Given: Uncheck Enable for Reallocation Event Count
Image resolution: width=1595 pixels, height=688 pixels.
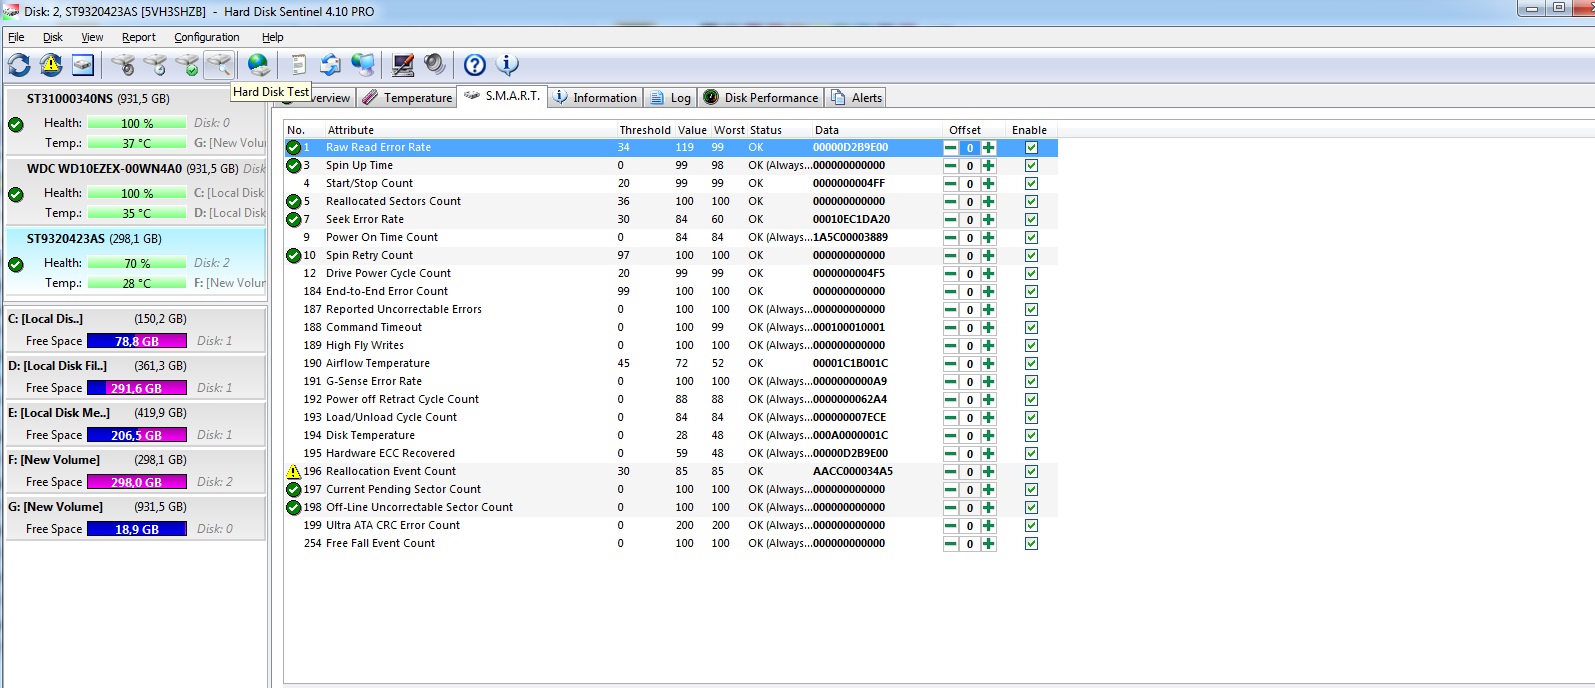Looking at the screenshot, I should pyautogui.click(x=1031, y=472).
